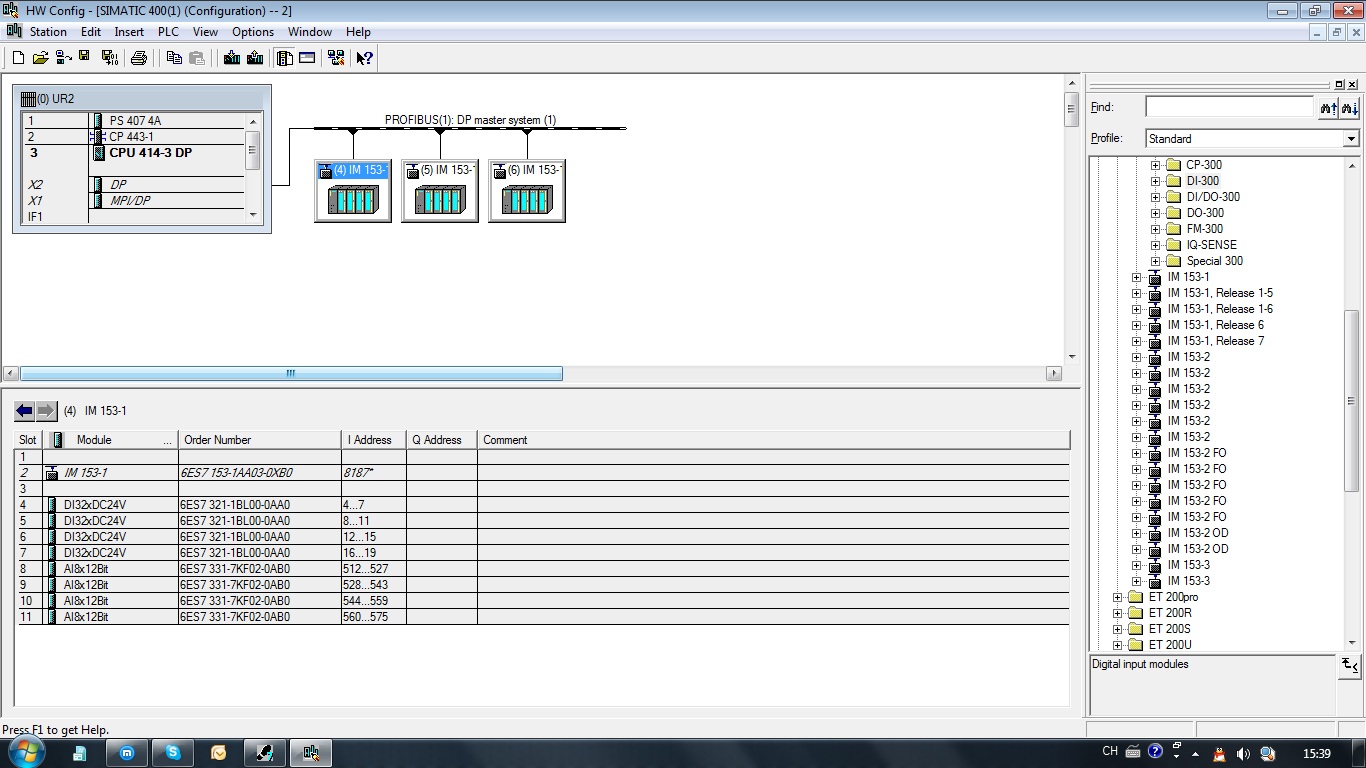The width and height of the screenshot is (1366, 768).
Task: Copy the selection with the Copy toolbar icon
Action: 173,58
